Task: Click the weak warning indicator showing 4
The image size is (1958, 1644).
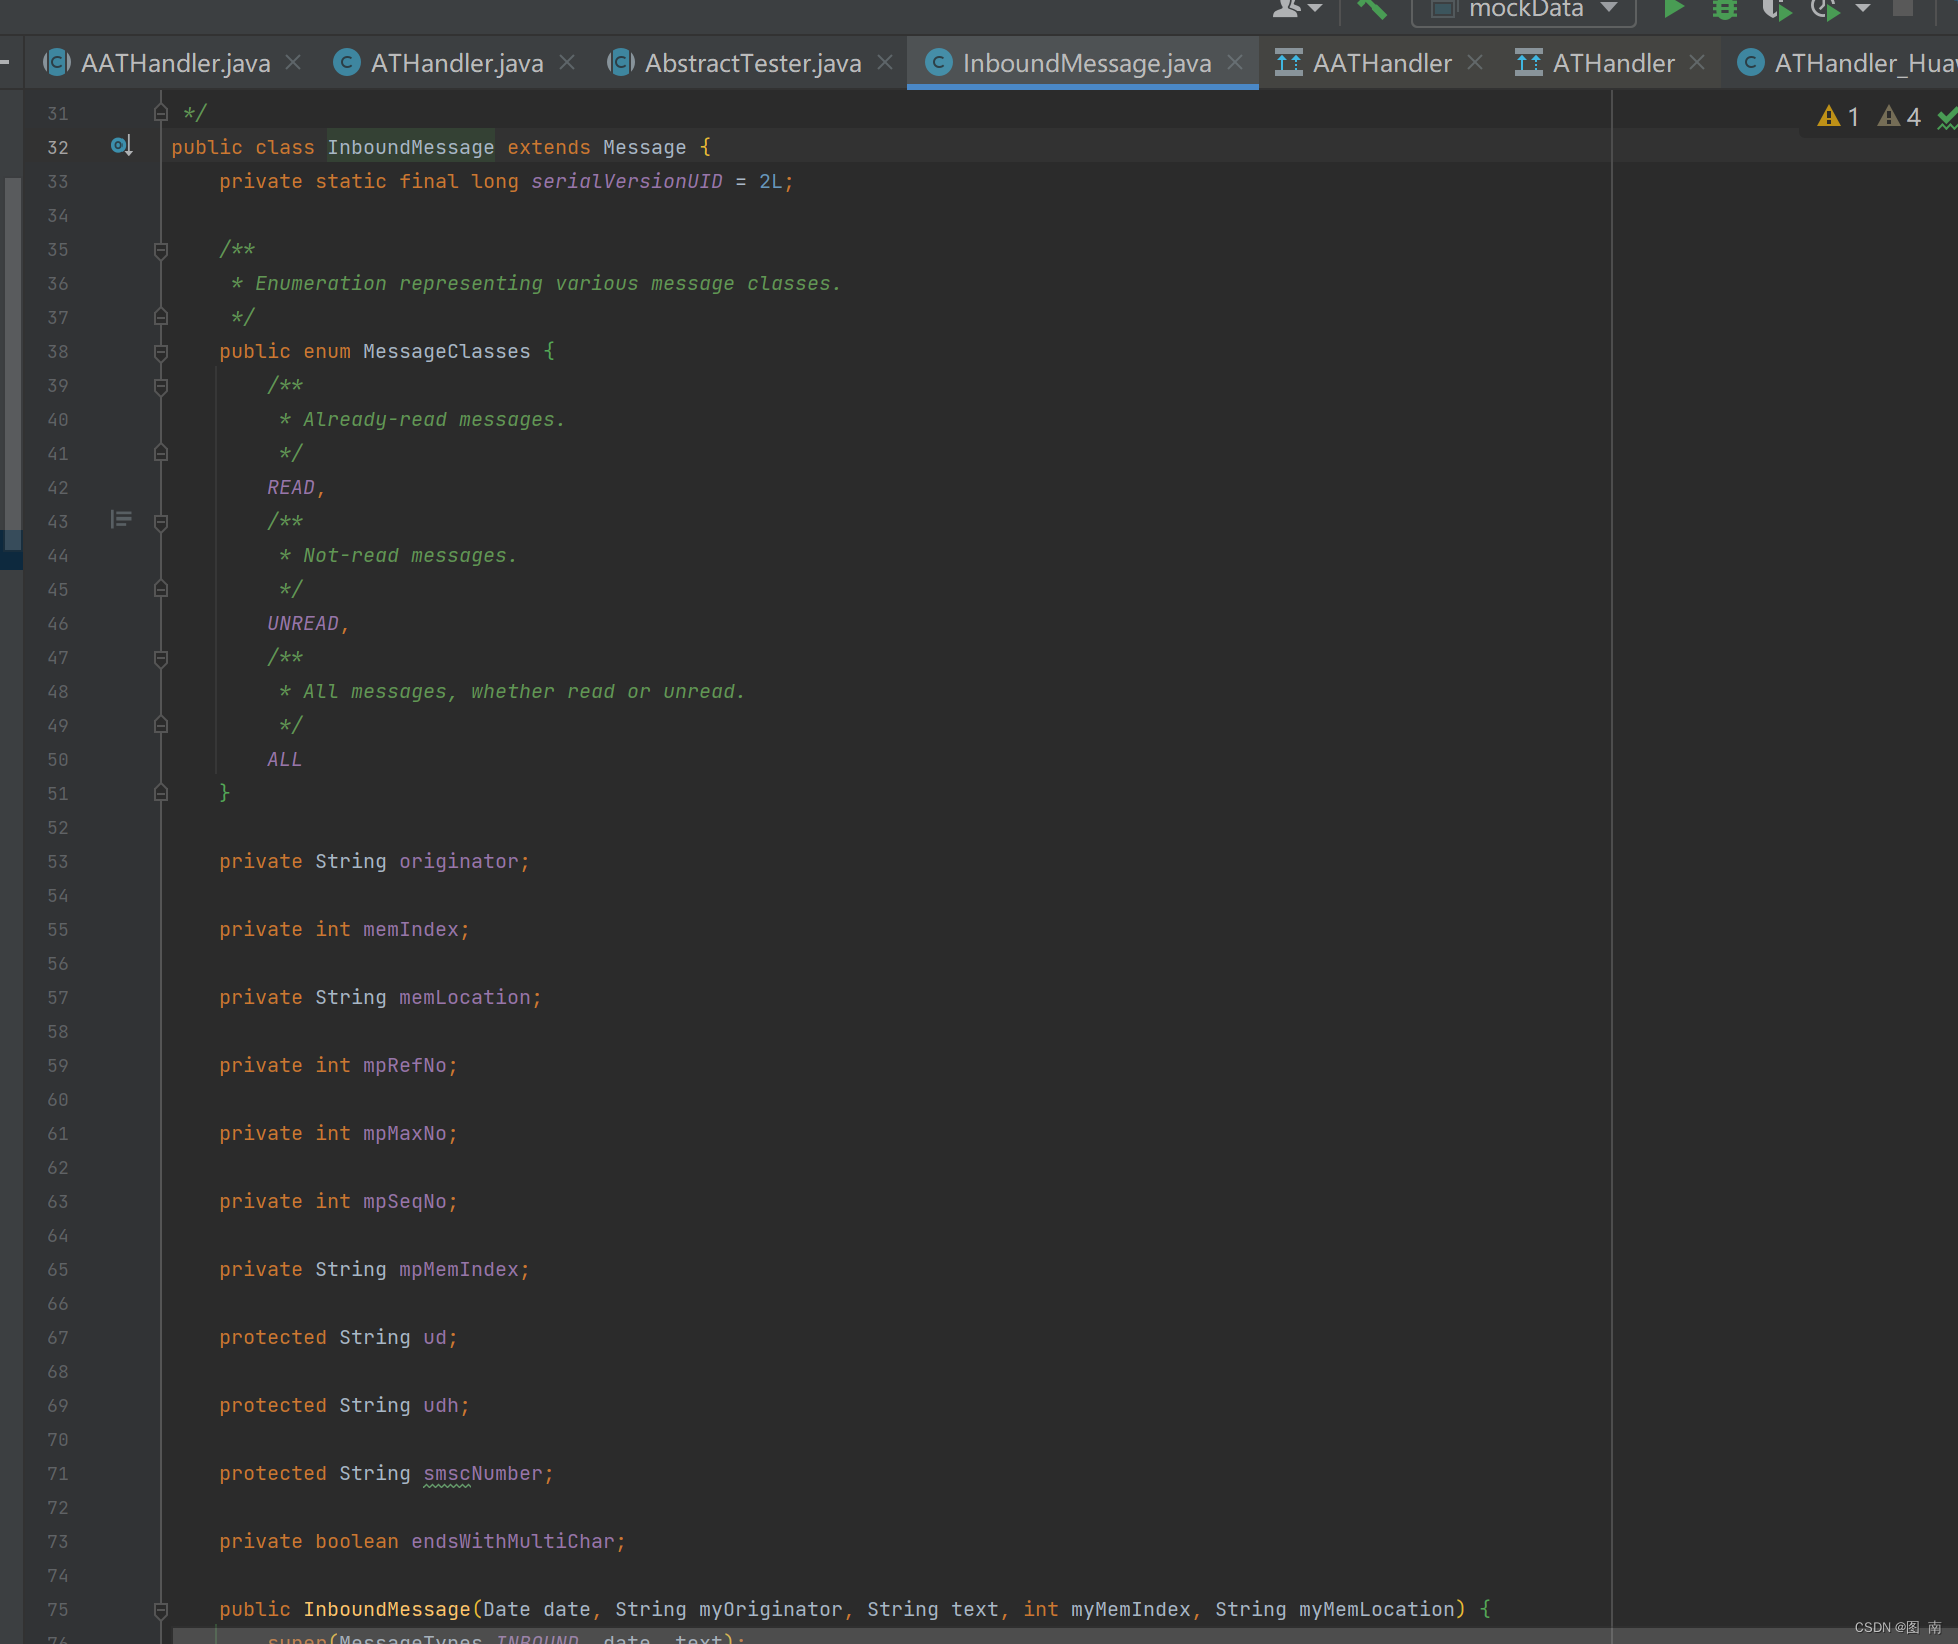Action: click(1899, 117)
